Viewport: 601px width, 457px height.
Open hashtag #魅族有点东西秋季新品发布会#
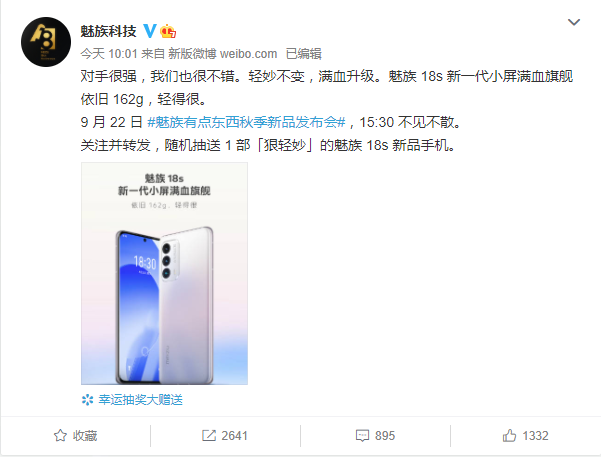246,122
